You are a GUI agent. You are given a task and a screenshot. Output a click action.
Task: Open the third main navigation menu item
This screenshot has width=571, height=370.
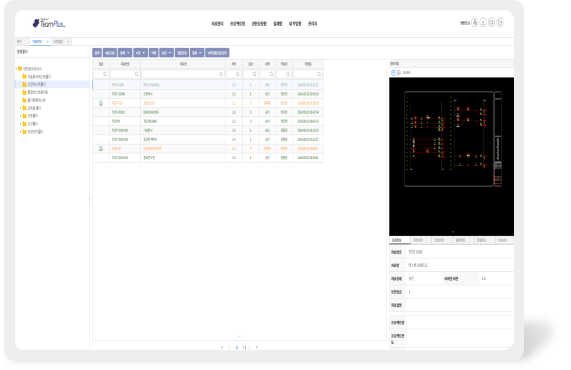click(x=259, y=24)
